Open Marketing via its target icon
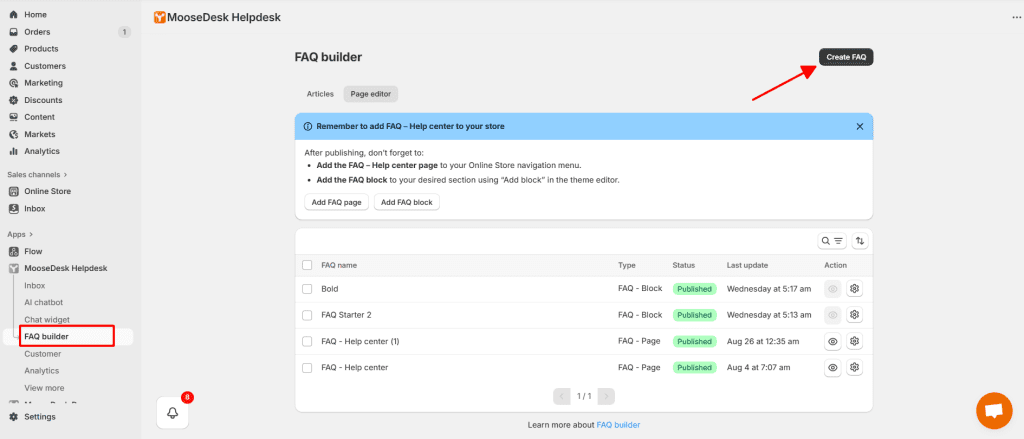The image size is (1024, 439). pyautogui.click(x=13, y=83)
